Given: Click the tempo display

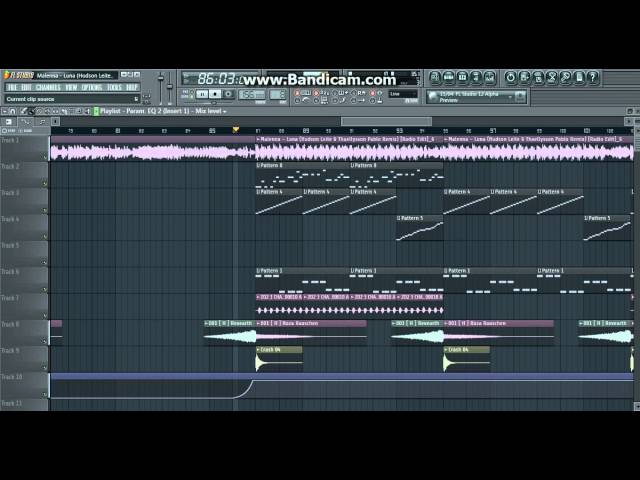Looking at the screenshot, I should point(251,95).
